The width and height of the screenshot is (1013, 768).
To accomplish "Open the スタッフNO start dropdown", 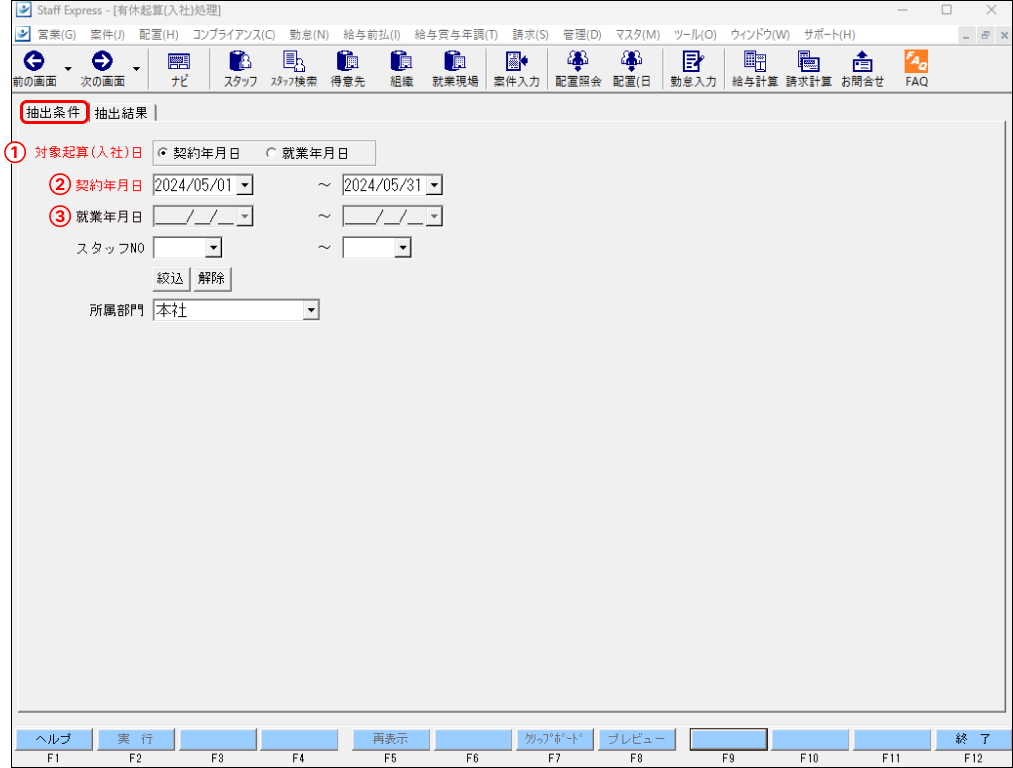I will point(213,247).
